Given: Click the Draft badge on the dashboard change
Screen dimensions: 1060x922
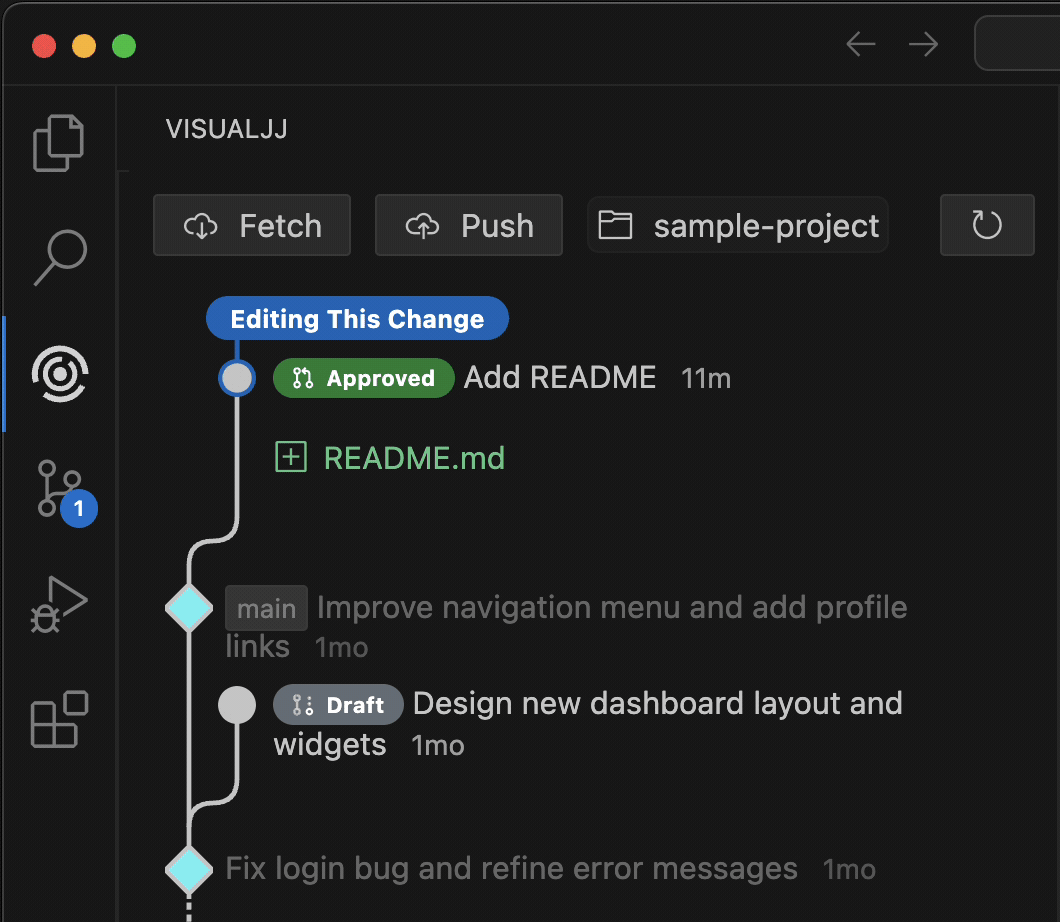Looking at the screenshot, I should coord(338,704).
